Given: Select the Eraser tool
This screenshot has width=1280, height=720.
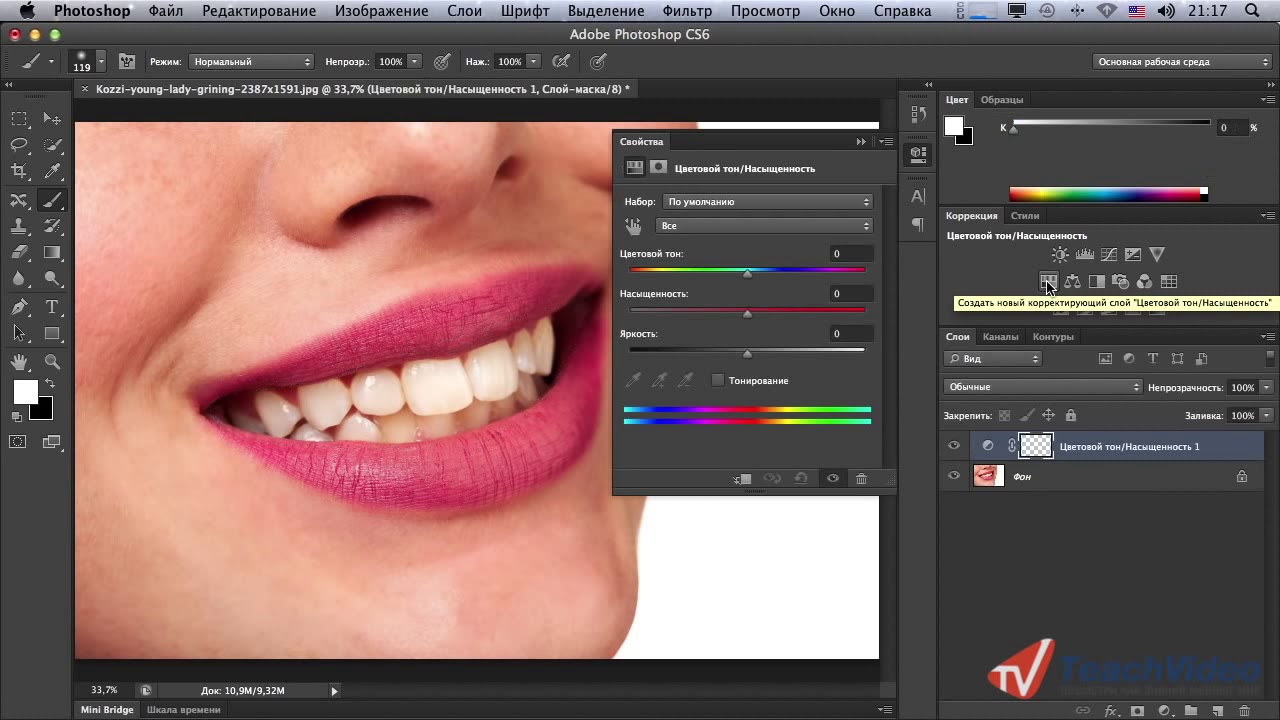Looking at the screenshot, I should point(19,253).
